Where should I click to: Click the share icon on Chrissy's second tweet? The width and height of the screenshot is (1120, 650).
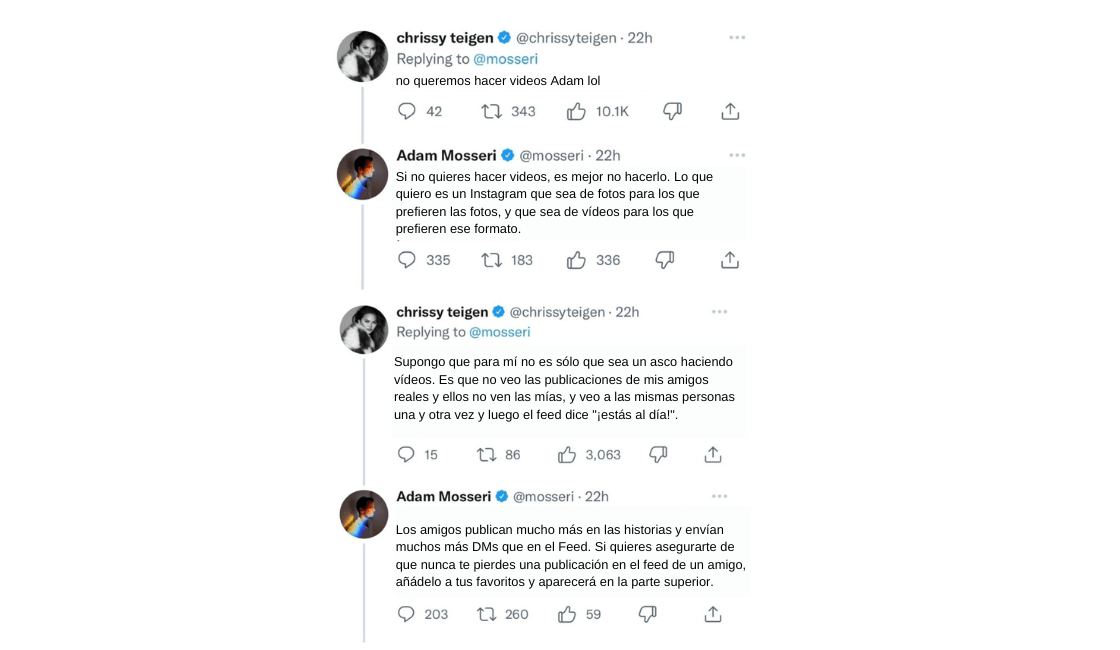pyautogui.click(x=713, y=454)
